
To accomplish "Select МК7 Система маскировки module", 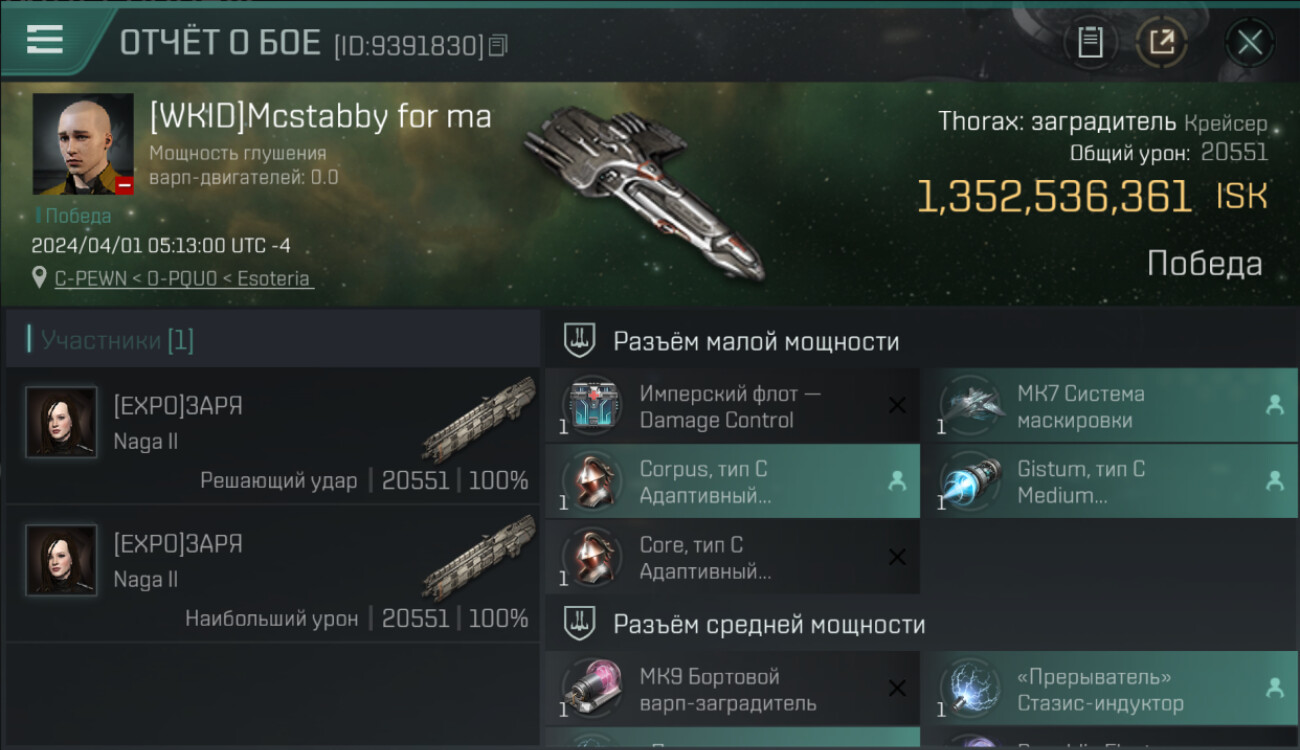I will point(1110,406).
